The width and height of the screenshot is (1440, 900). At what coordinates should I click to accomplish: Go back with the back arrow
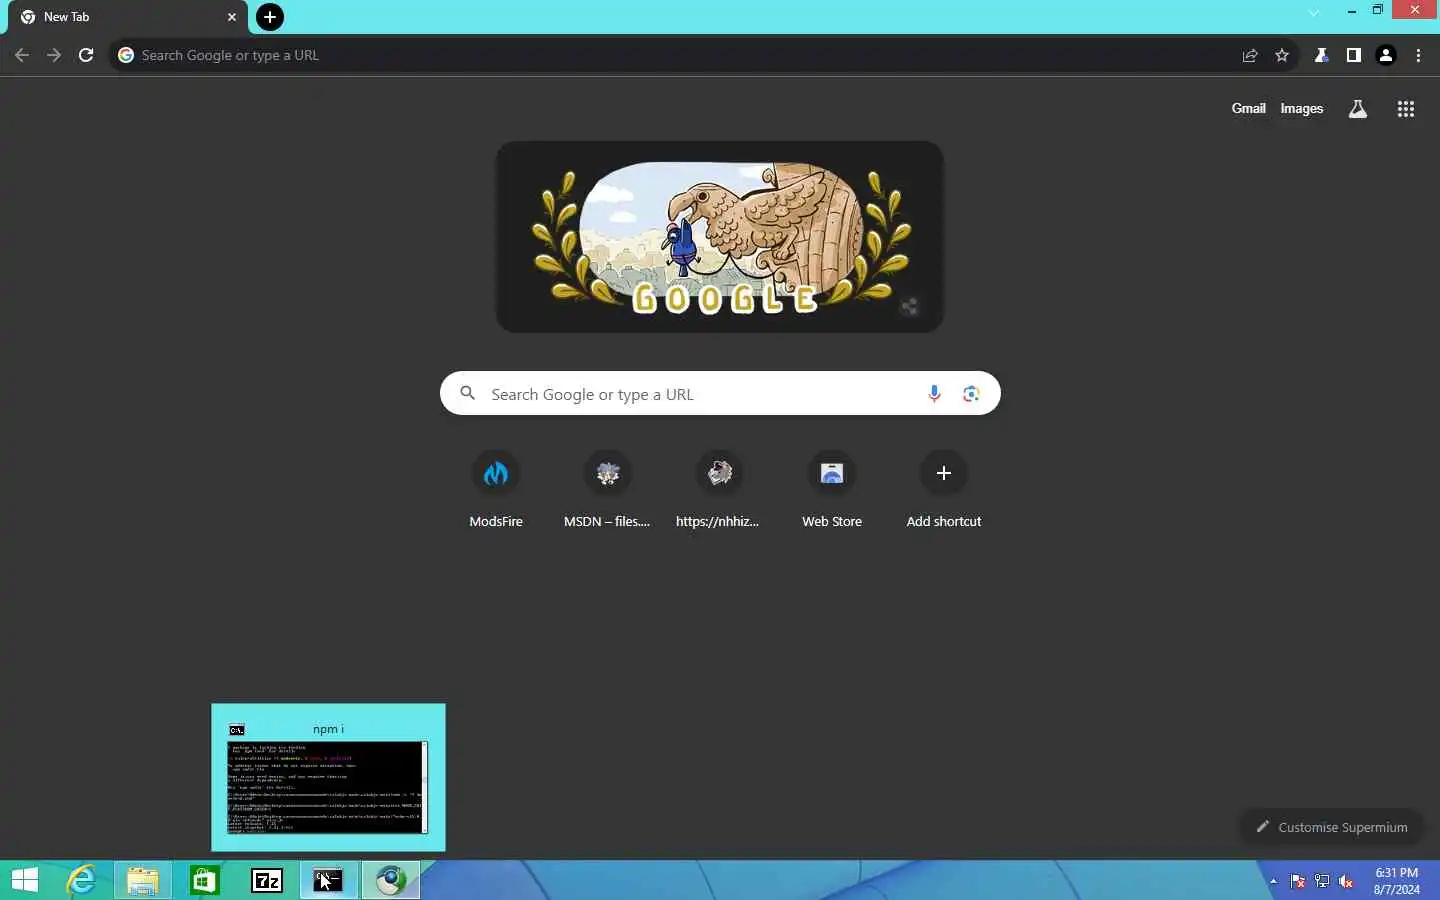pyautogui.click(x=22, y=55)
